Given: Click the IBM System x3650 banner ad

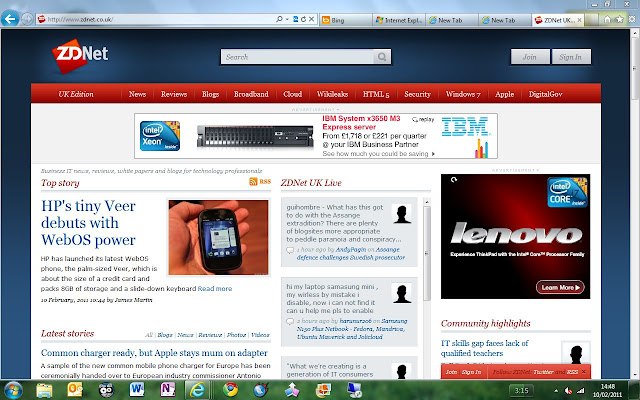Looking at the screenshot, I should click(x=316, y=136).
